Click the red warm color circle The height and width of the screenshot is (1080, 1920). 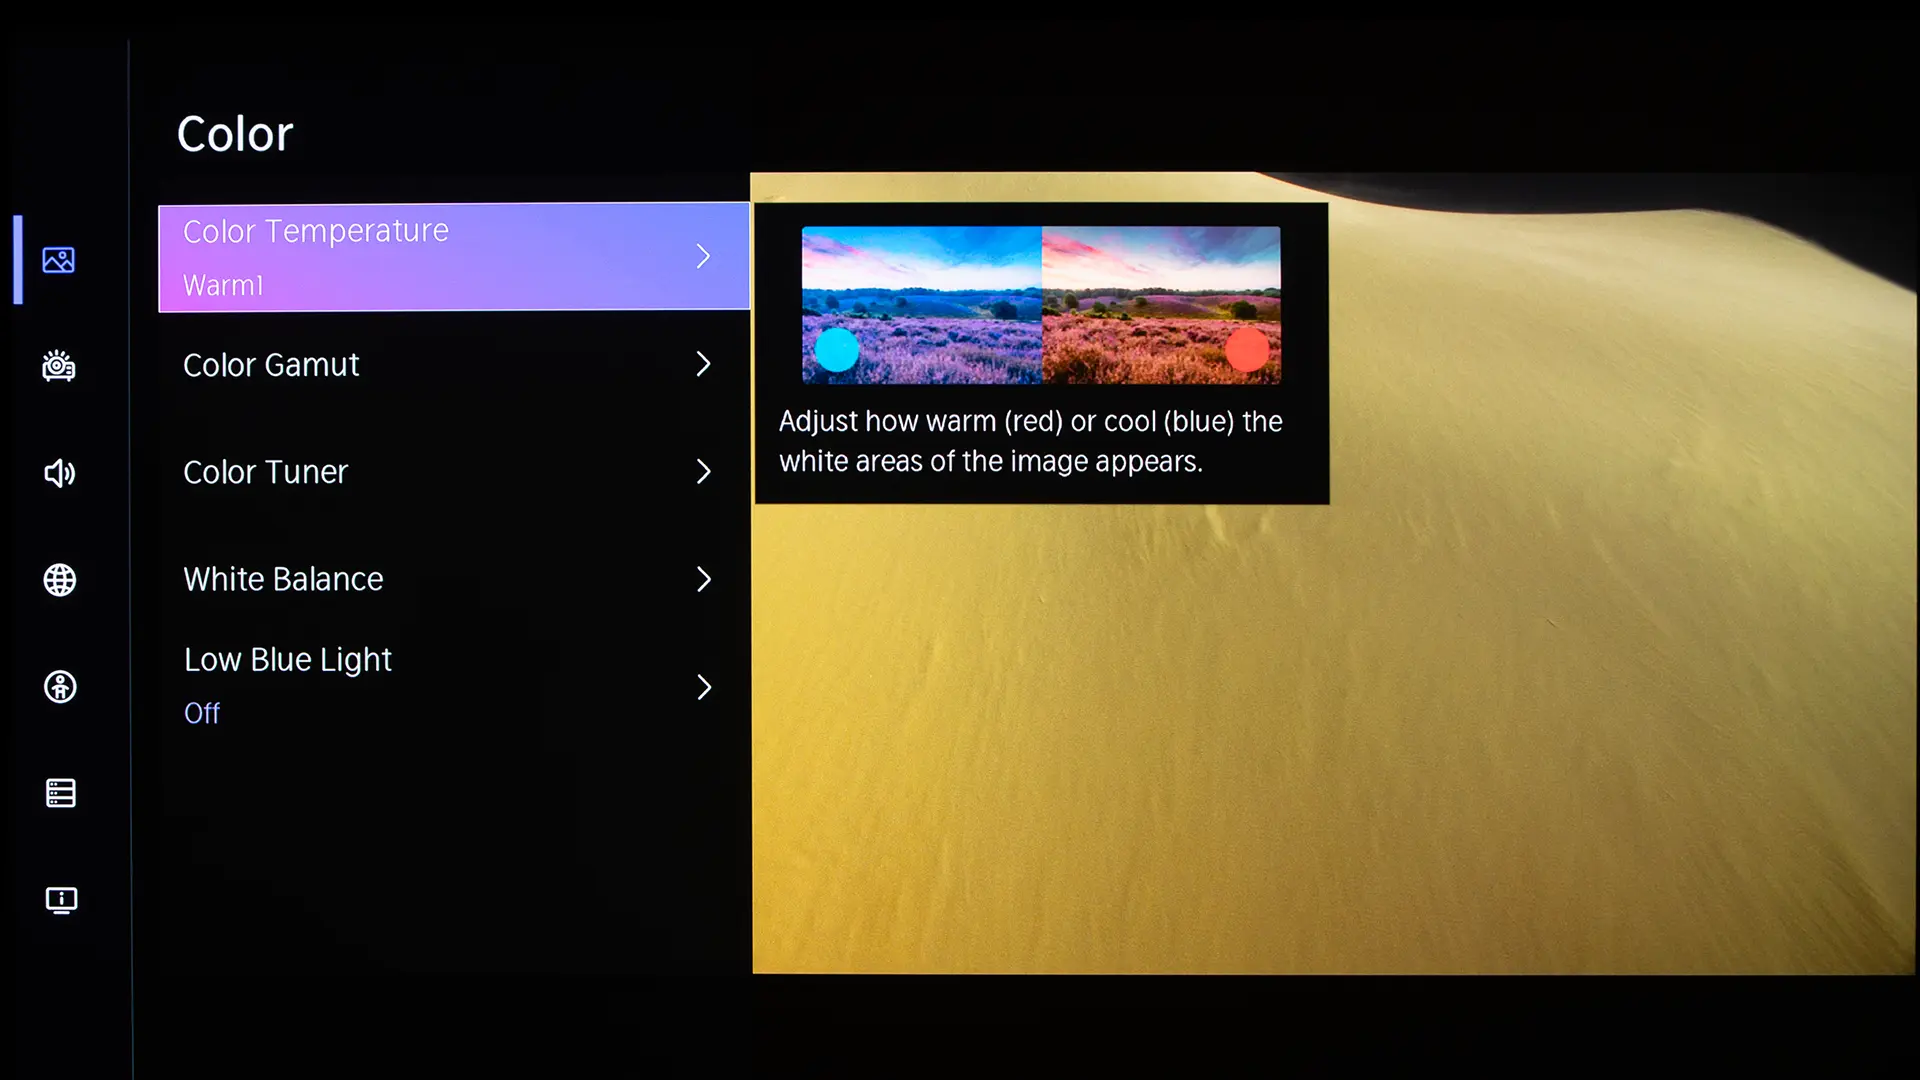tap(1247, 350)
